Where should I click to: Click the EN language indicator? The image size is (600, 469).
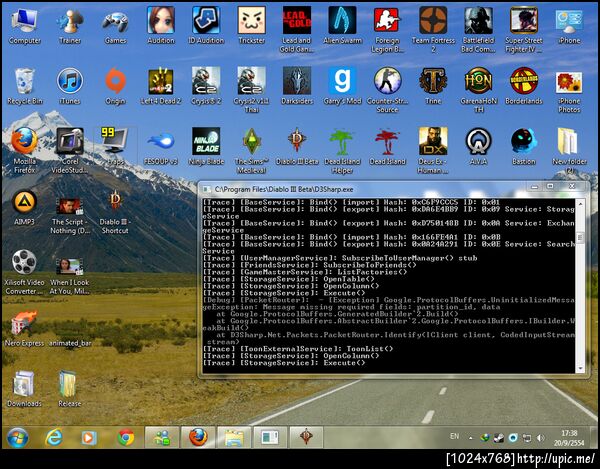pyautogui.click(x=454, y=436)
